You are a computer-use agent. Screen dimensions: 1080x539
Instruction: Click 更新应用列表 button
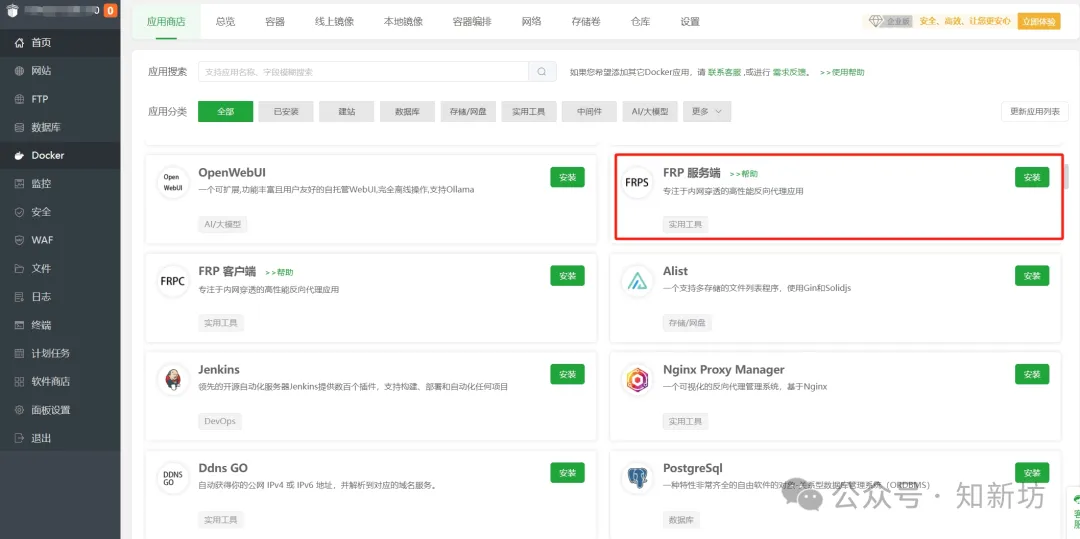coord(1035,112)
